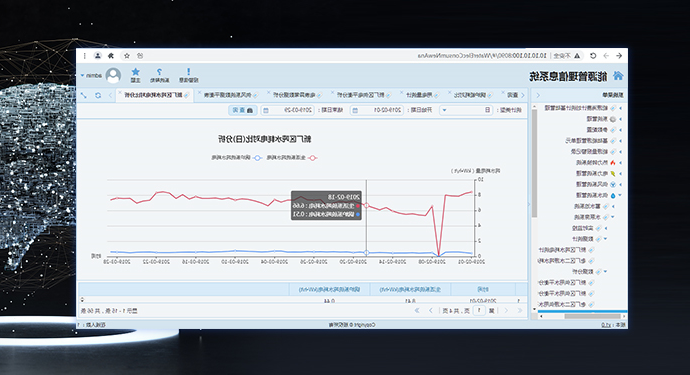Click the 时间 column header in the grid

484,289
